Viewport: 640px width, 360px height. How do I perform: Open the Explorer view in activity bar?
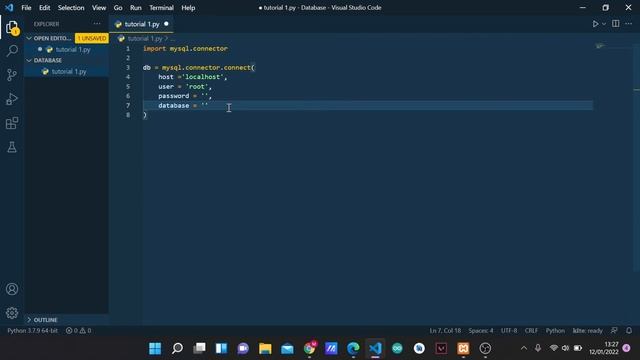pos(12,28)
